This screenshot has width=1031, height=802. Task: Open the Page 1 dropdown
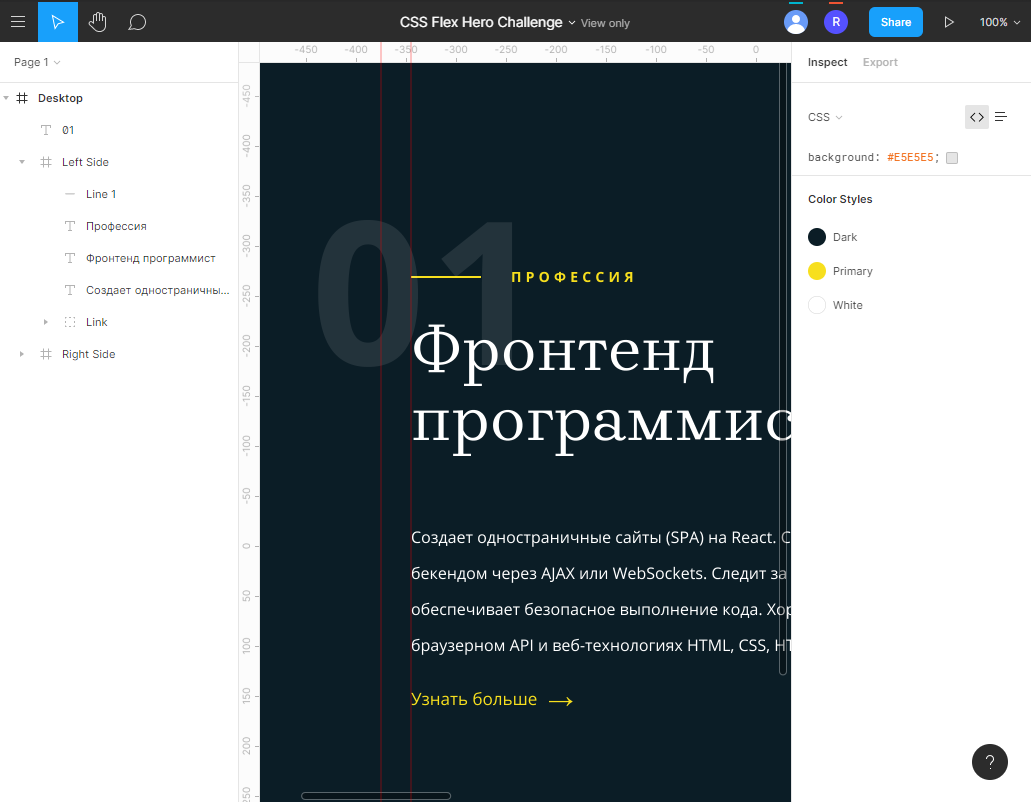34,62
